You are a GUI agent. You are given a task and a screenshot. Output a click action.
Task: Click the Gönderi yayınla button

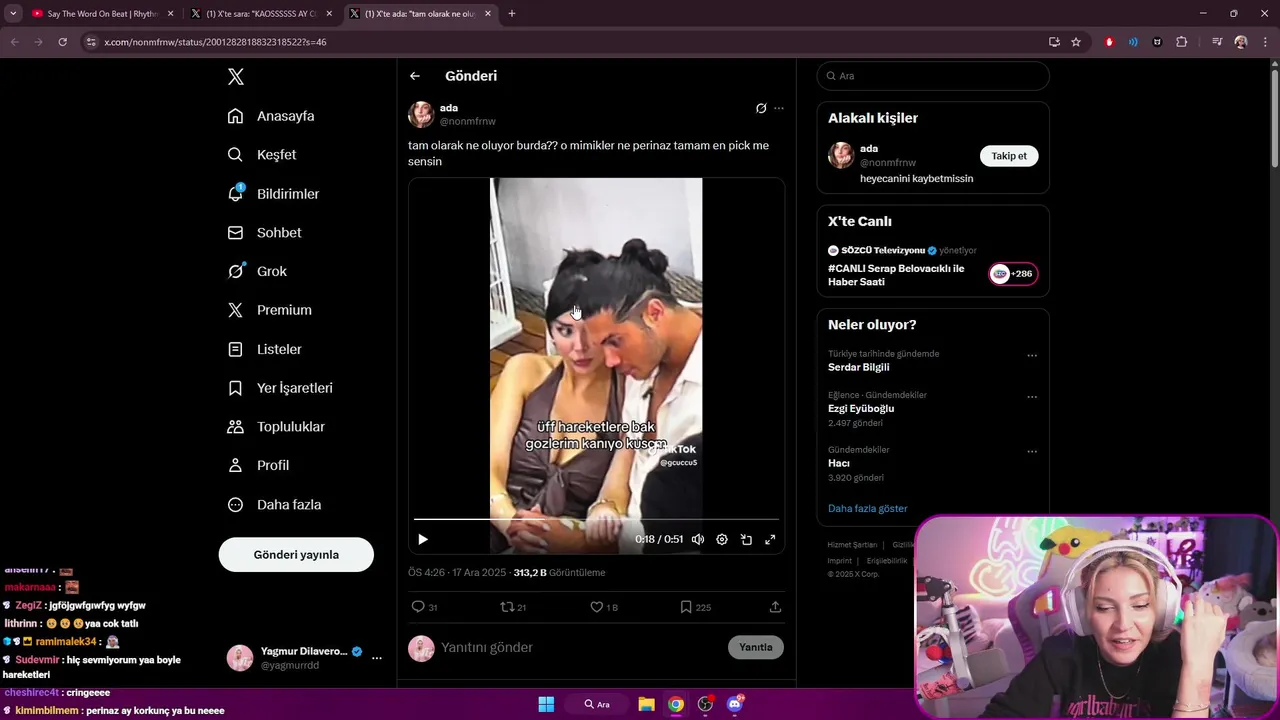point(296,554)
